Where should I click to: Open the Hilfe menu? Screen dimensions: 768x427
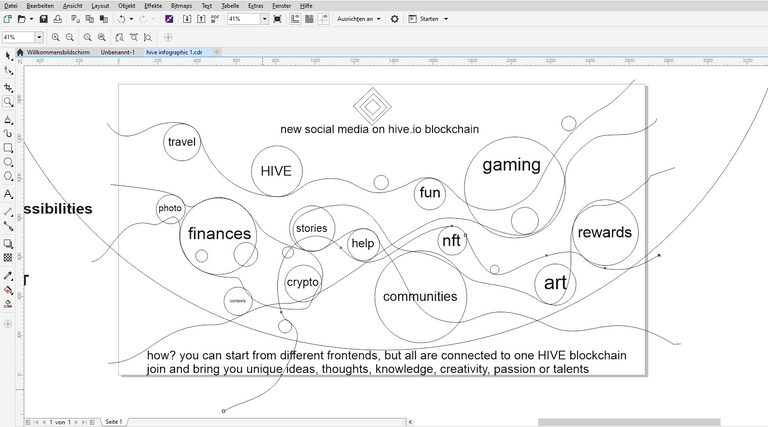click(x=306, y=5)
